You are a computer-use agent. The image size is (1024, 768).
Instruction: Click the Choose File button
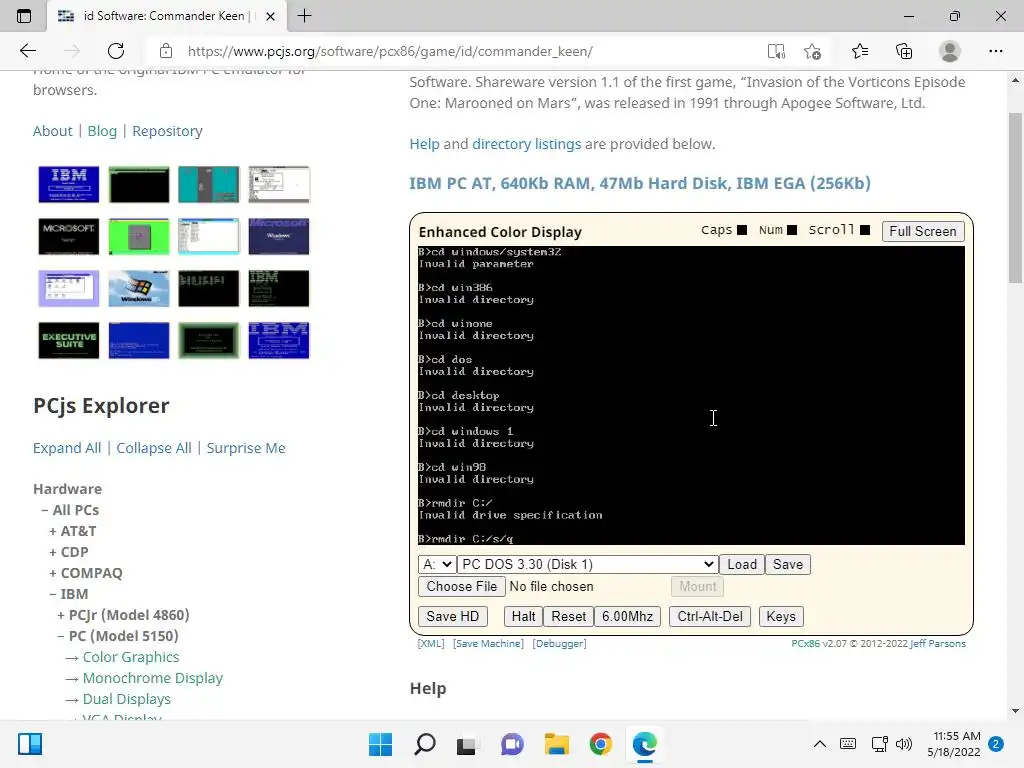pyautogui.click(x=462, y=586)
